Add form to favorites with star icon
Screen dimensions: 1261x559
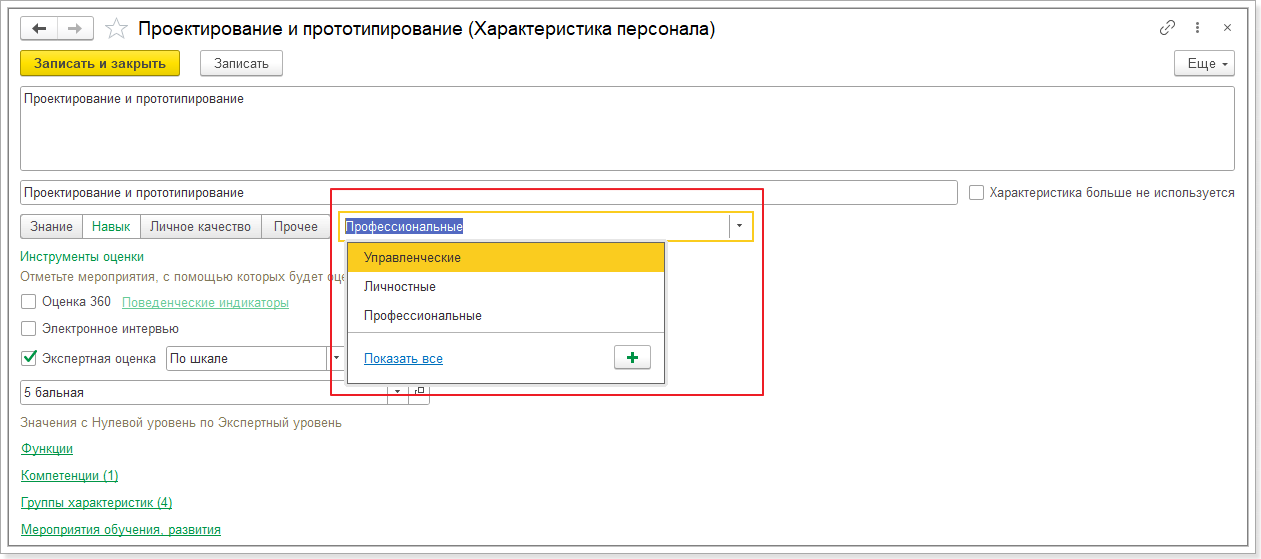pos(116,29)
